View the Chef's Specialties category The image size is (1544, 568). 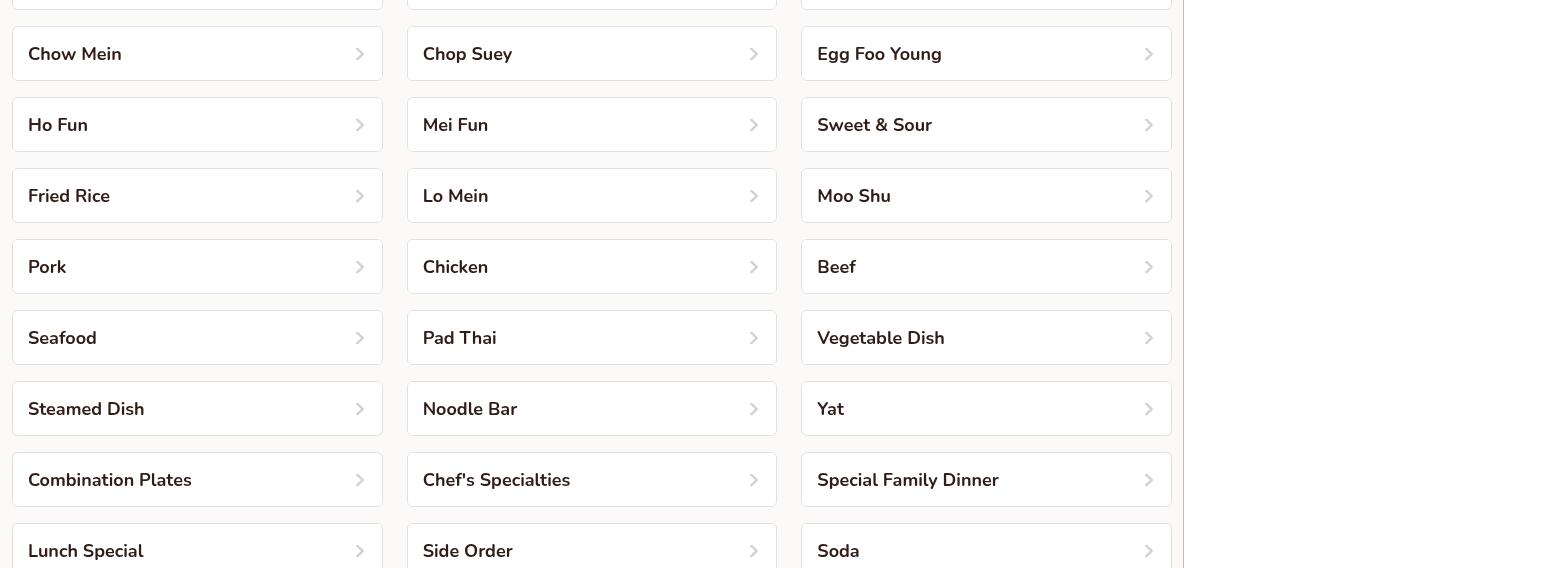coord(591,480)
